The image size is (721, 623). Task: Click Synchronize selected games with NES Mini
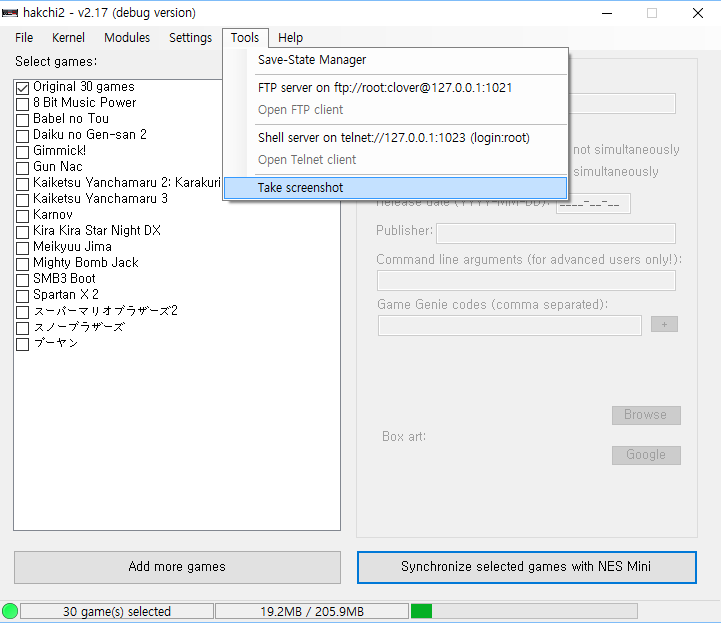(x=526, y=567)
